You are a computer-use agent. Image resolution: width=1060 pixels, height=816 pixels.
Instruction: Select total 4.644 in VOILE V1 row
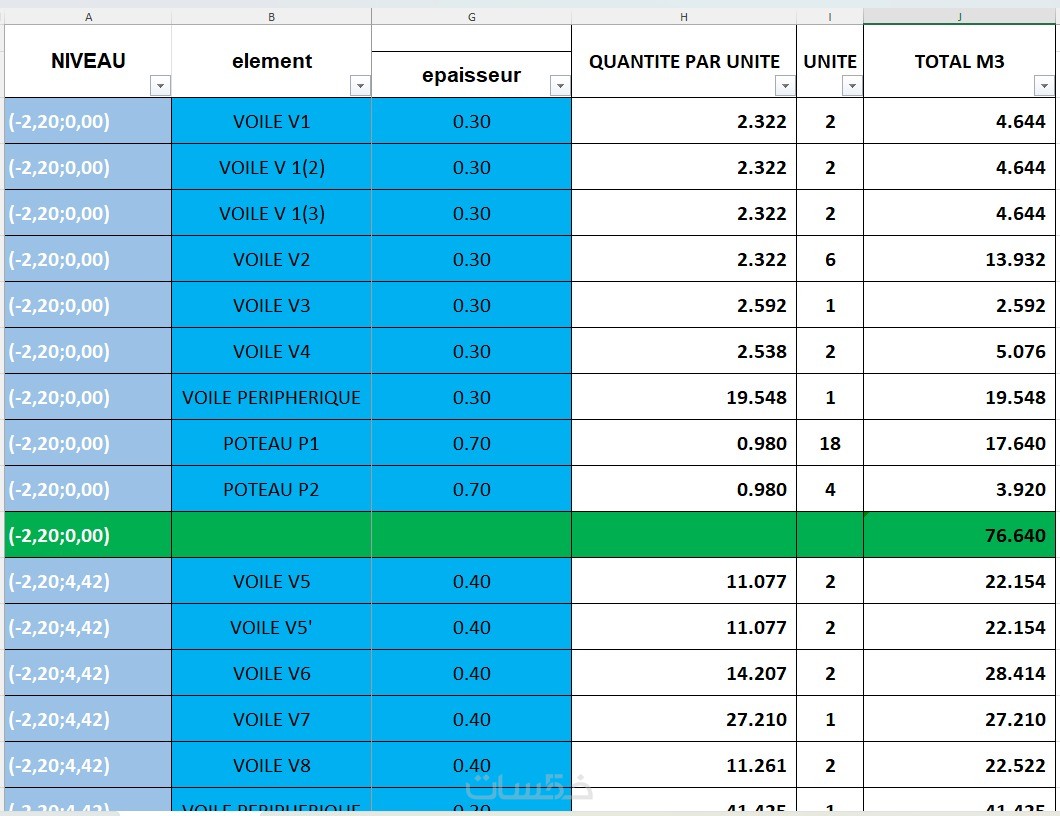pos(959,121)
